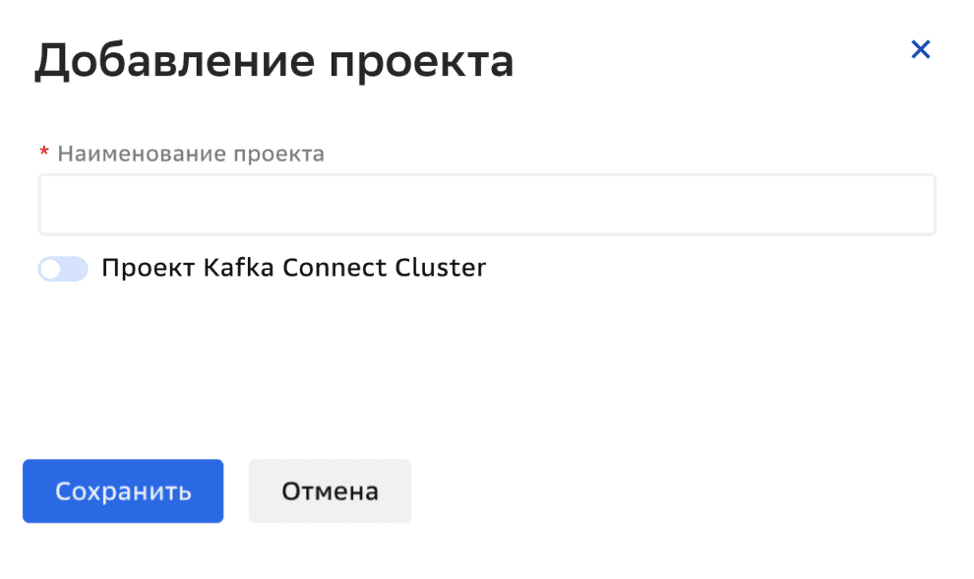
Task: Click the required field indicator asterisk
Action: [43, 153]
